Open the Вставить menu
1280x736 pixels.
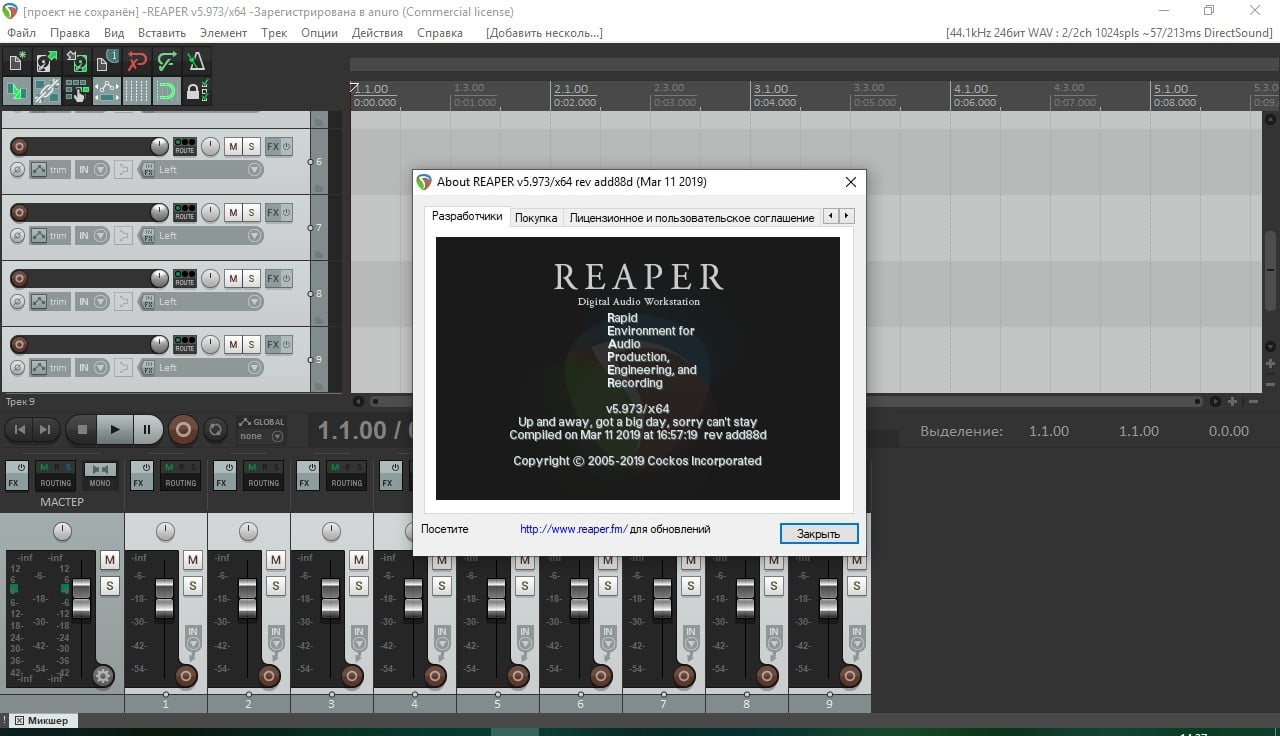162,32
